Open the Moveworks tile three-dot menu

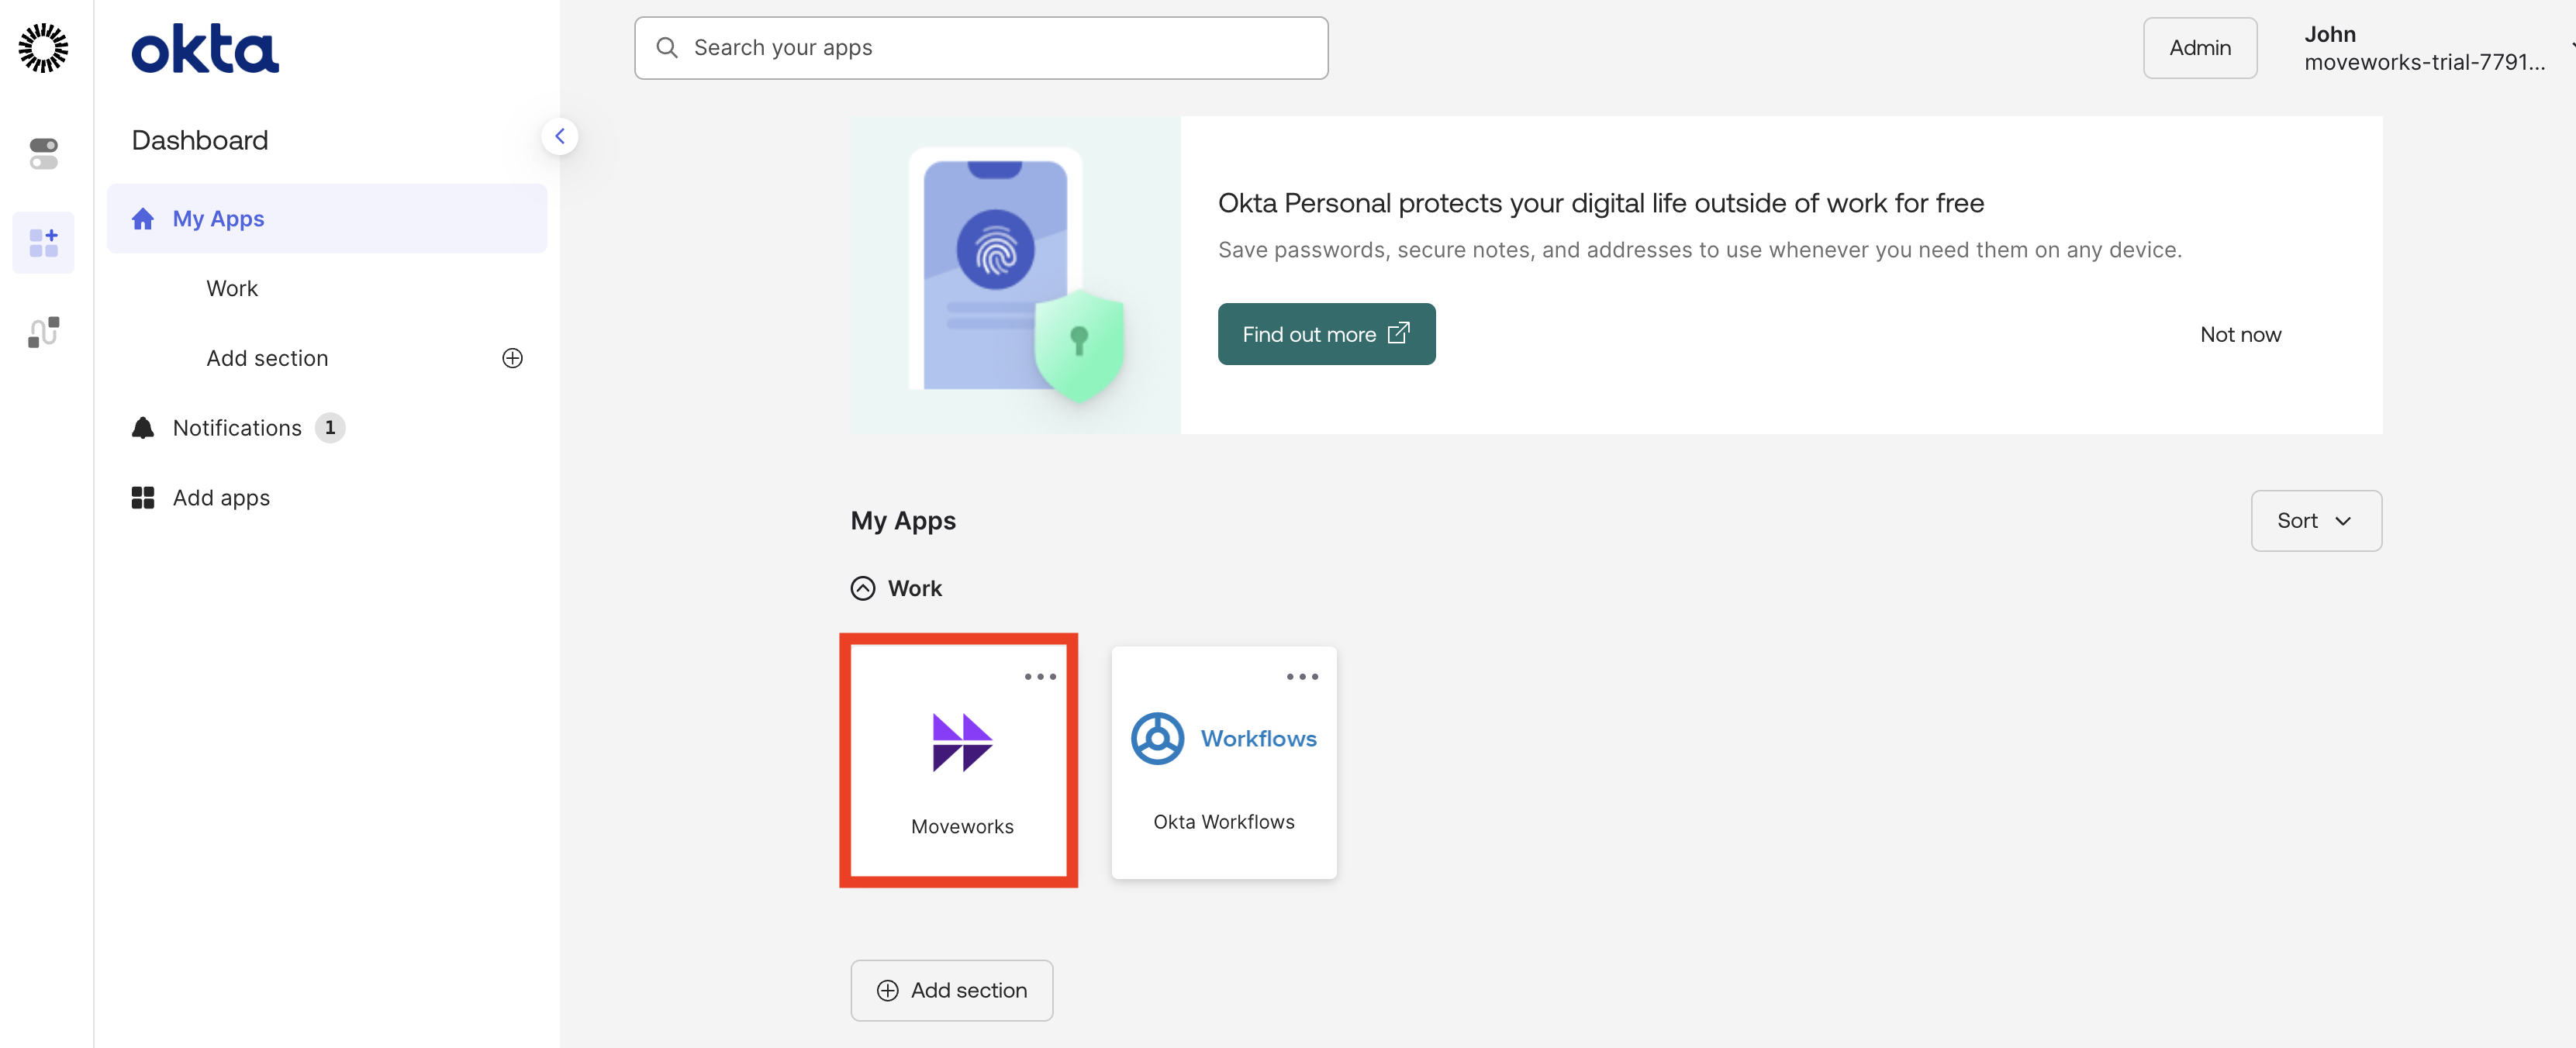point(1040,677)
